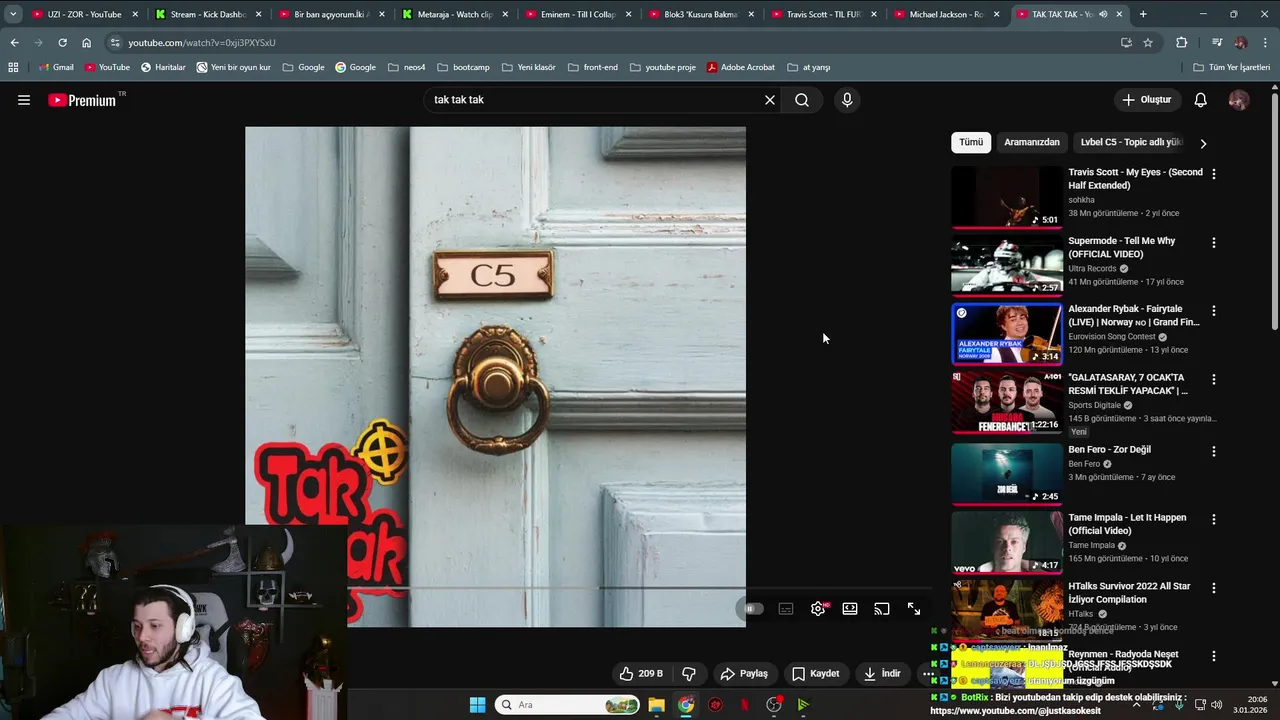Viewport: 1280px width, 720px height.
Task: Bookmark this page with star
Action: (1148, 43)
